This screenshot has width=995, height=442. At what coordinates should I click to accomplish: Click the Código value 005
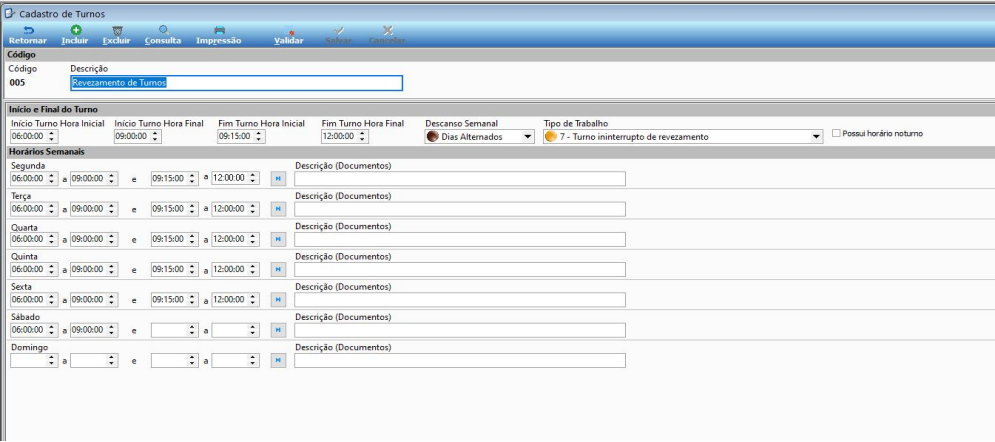pyautogui.click(x=18, y=83)
